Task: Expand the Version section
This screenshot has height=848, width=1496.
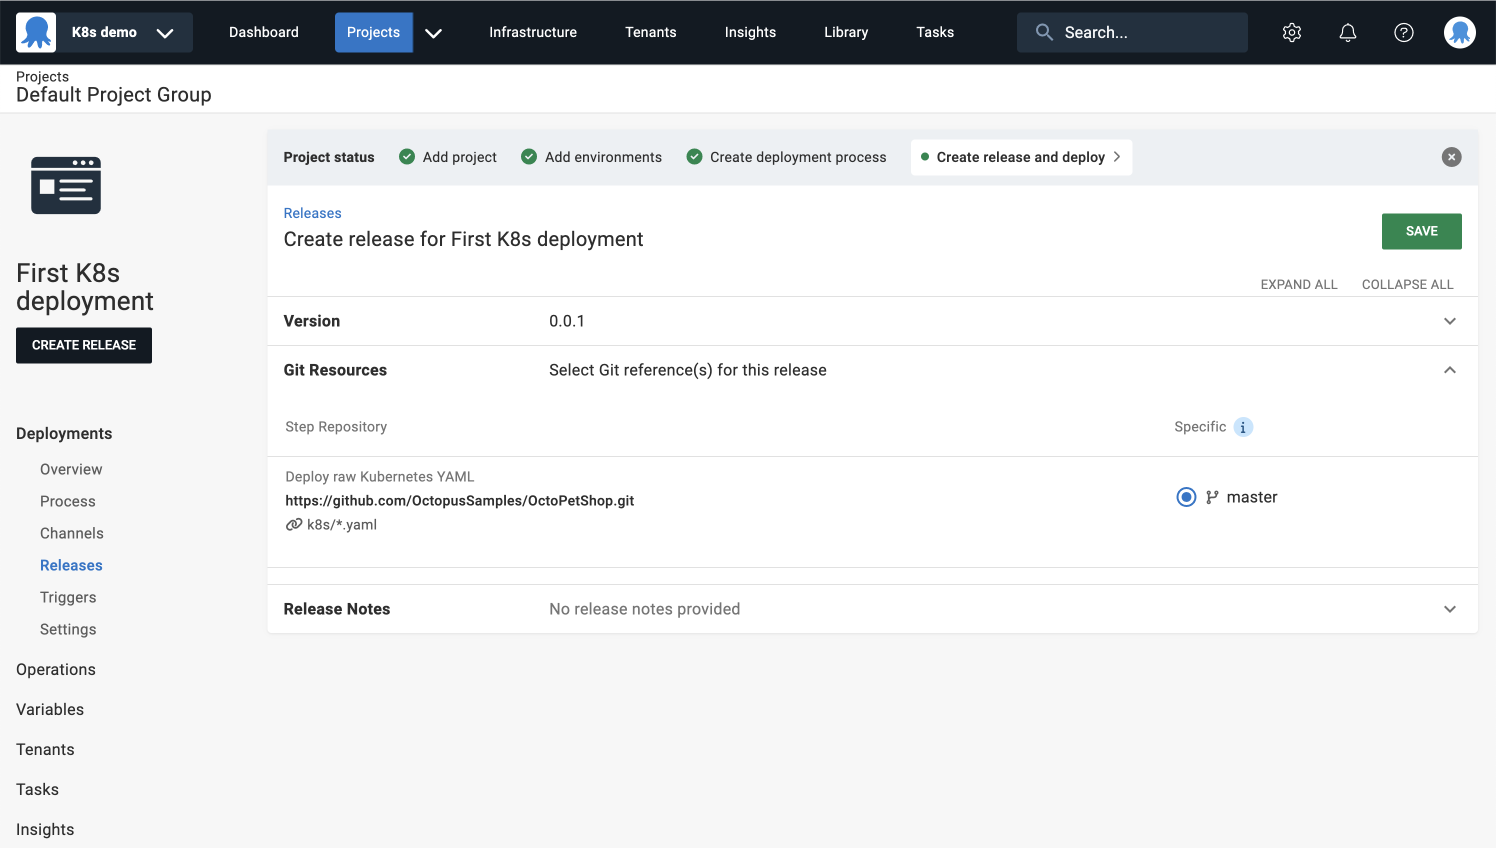Action: (1450, 321)
